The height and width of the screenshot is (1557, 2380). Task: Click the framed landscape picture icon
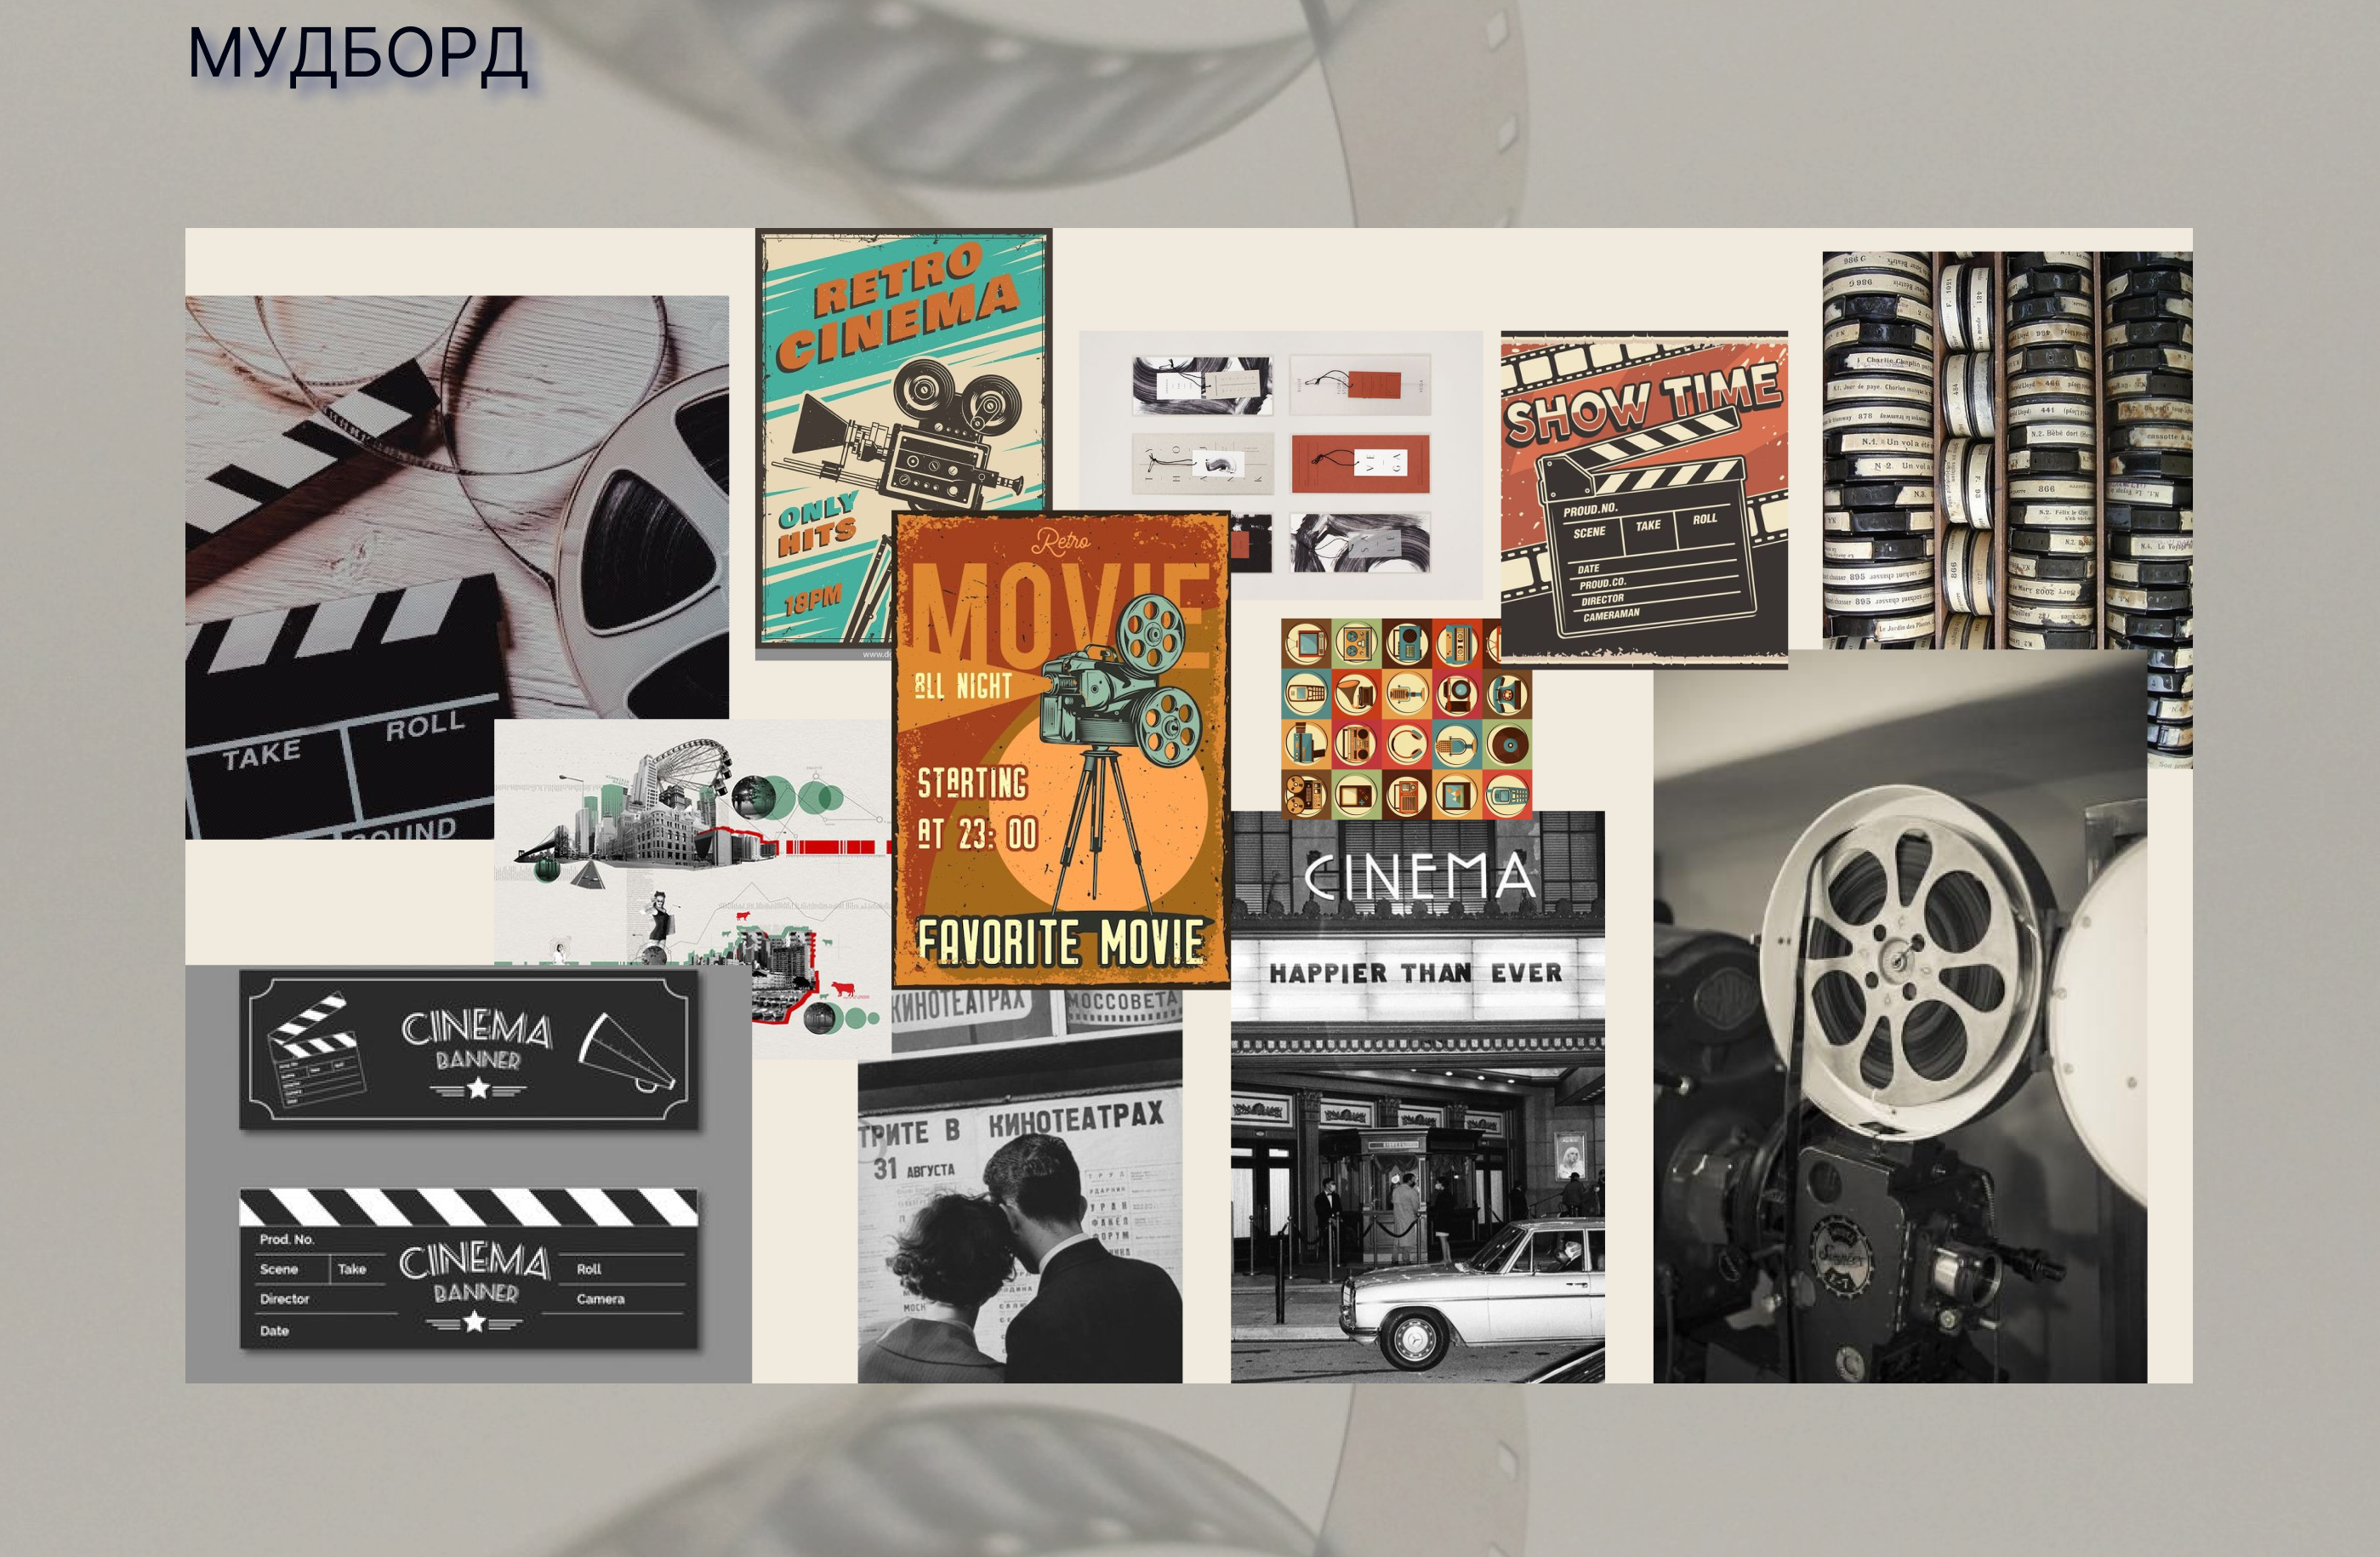[x=1457, y=796]
